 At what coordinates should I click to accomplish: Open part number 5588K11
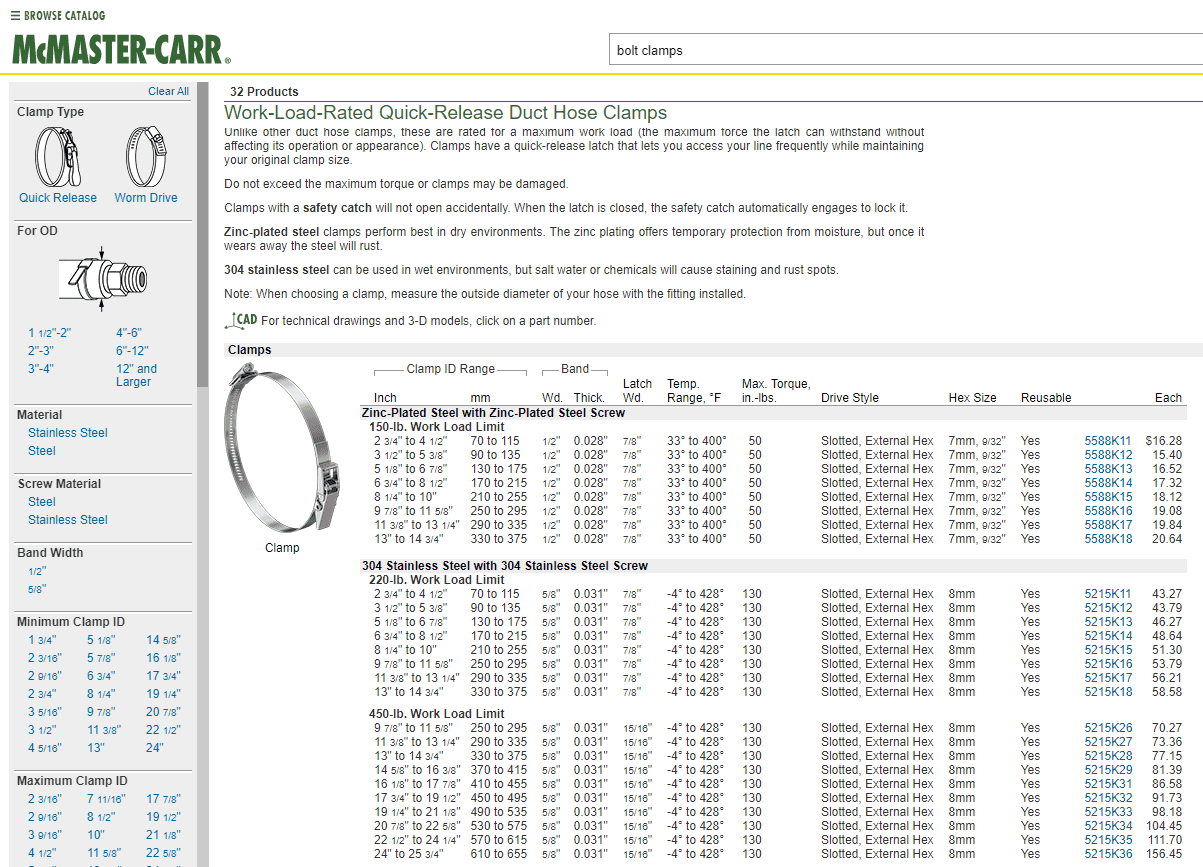[1108, 441]
